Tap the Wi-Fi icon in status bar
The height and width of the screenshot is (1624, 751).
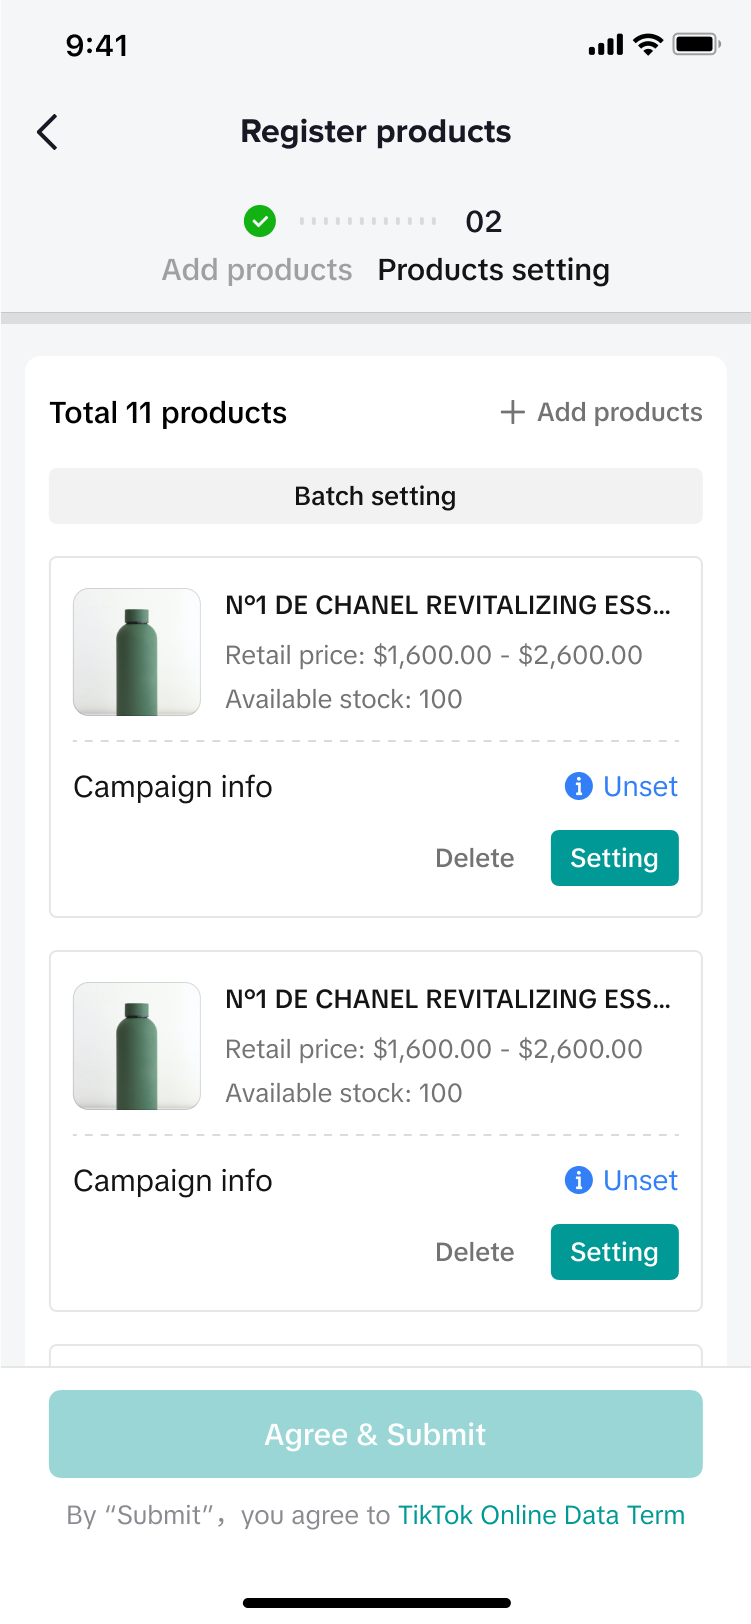(648, 45)
